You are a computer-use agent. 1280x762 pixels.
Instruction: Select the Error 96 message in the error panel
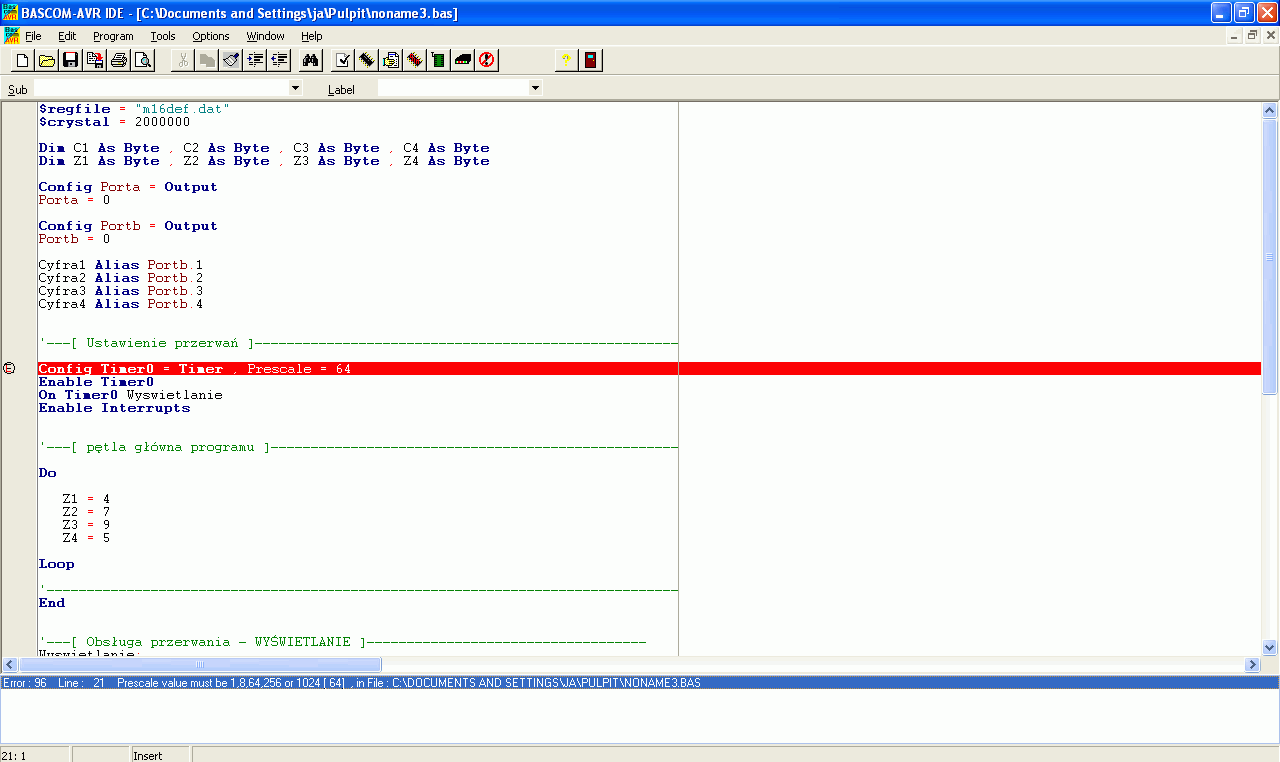tap(640, 683)
